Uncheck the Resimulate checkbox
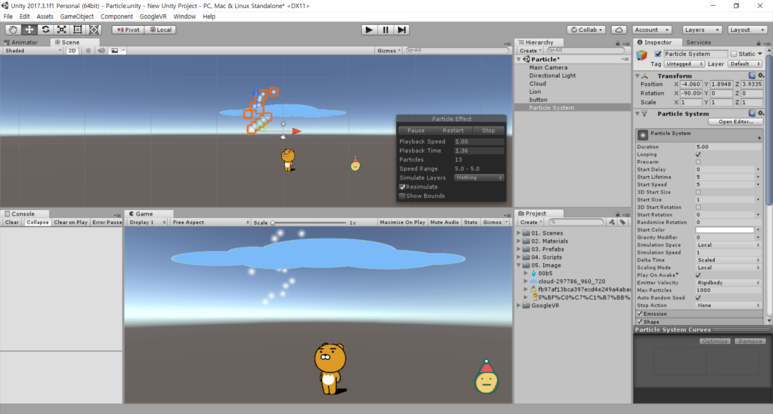 coord(402,187)
